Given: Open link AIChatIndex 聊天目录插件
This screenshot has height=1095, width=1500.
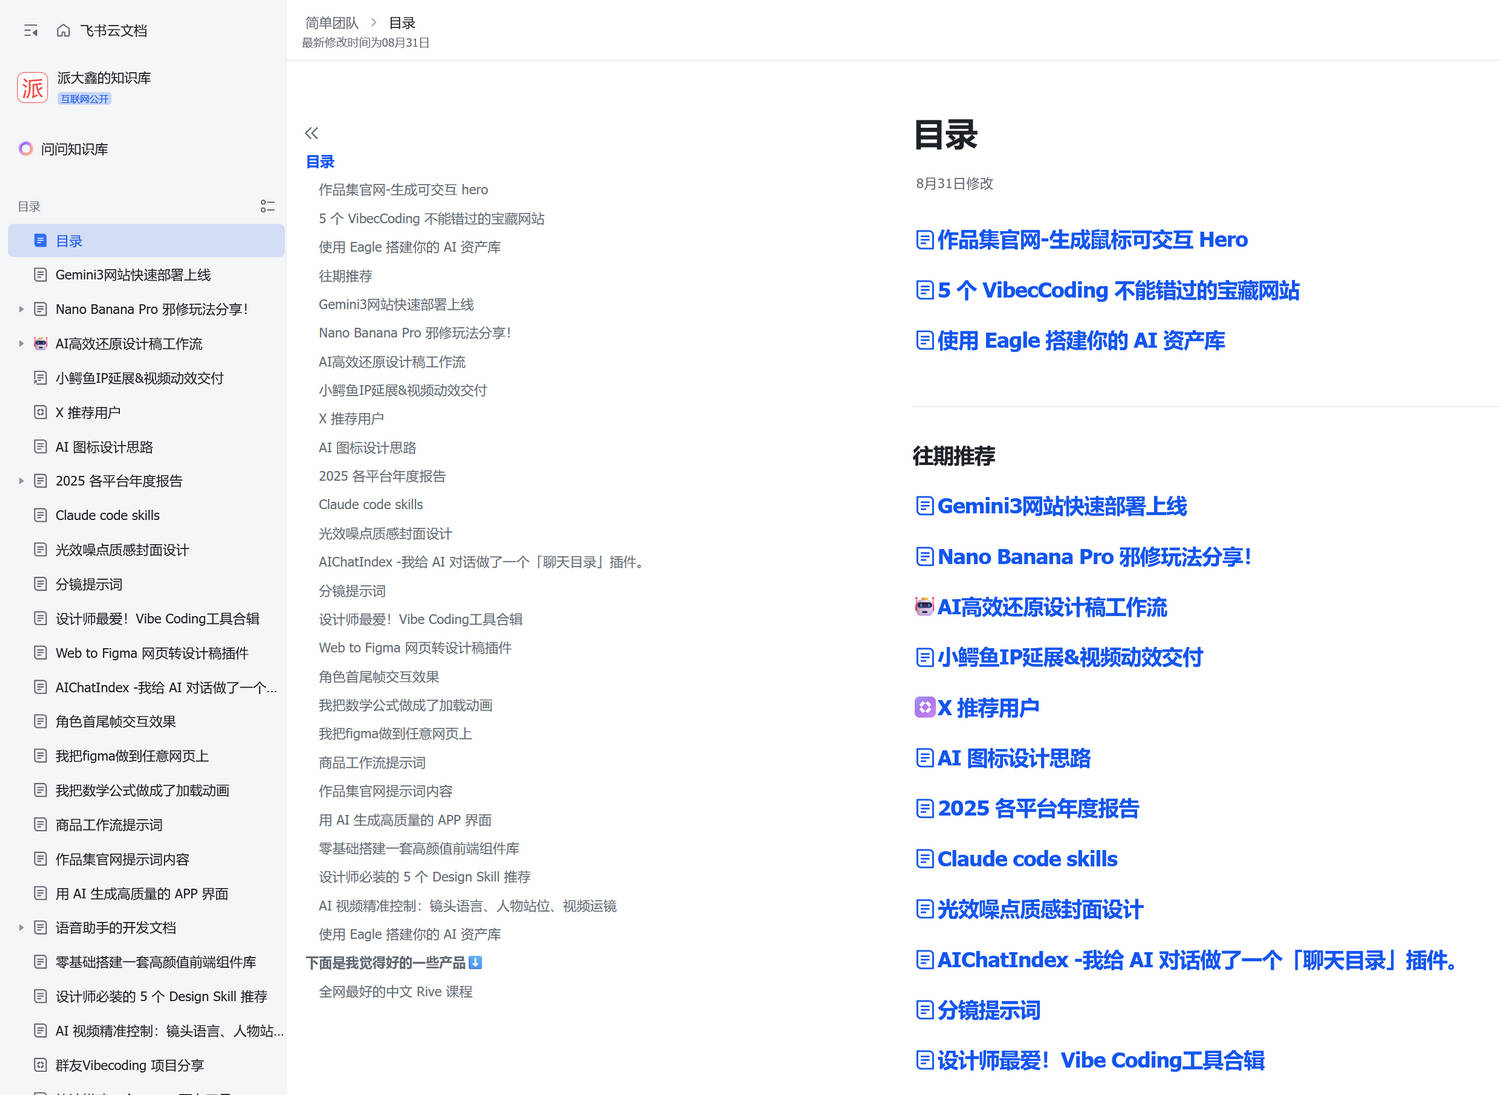Looking at the screenshot, I should pos(1196,960).
